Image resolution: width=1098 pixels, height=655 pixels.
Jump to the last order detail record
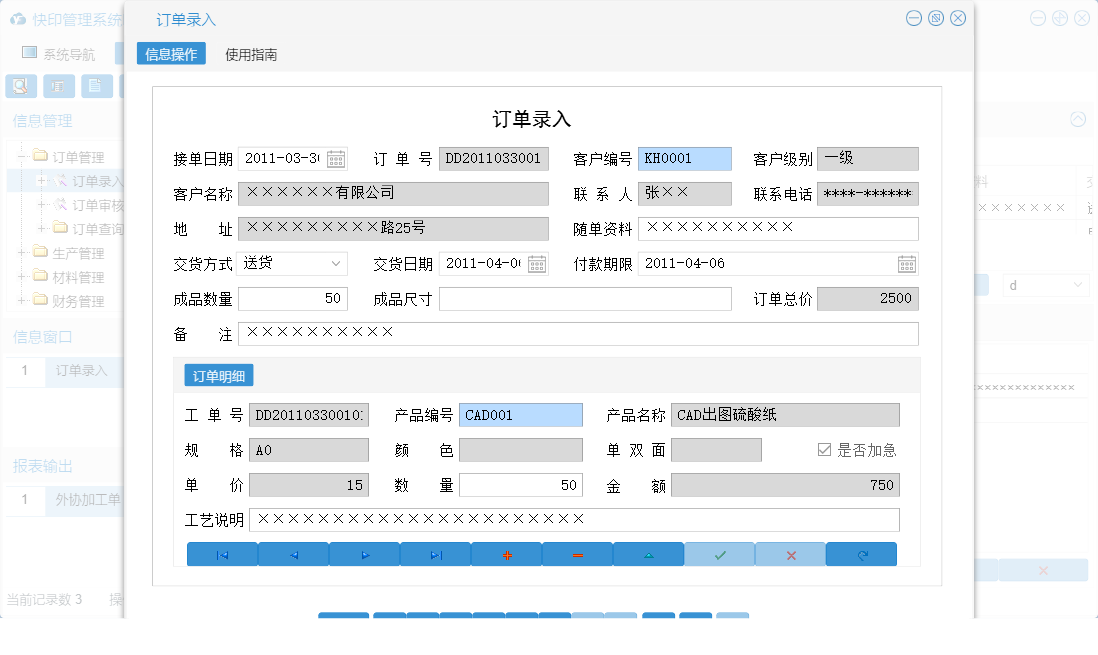pos(435,553)
